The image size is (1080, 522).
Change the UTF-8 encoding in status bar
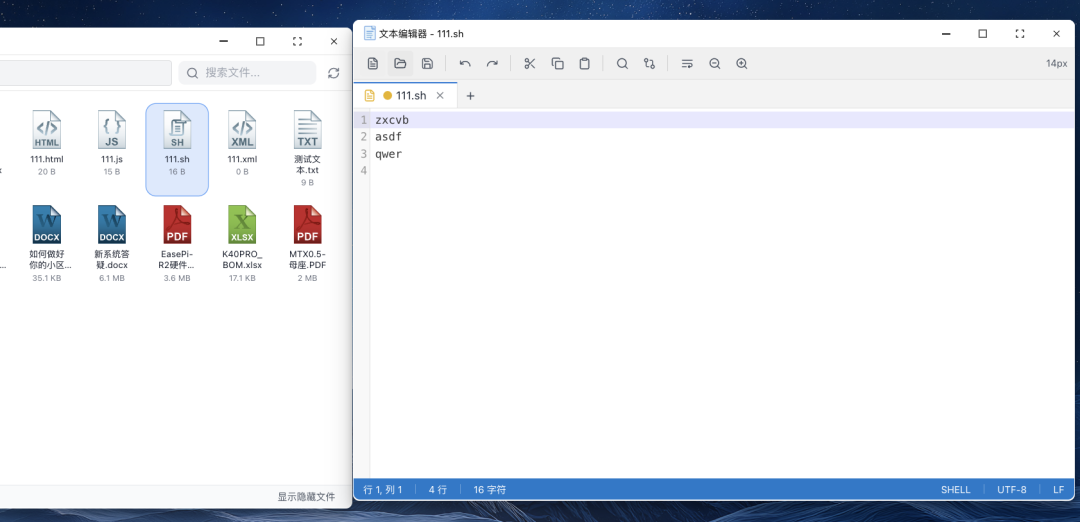point(1011,490)
